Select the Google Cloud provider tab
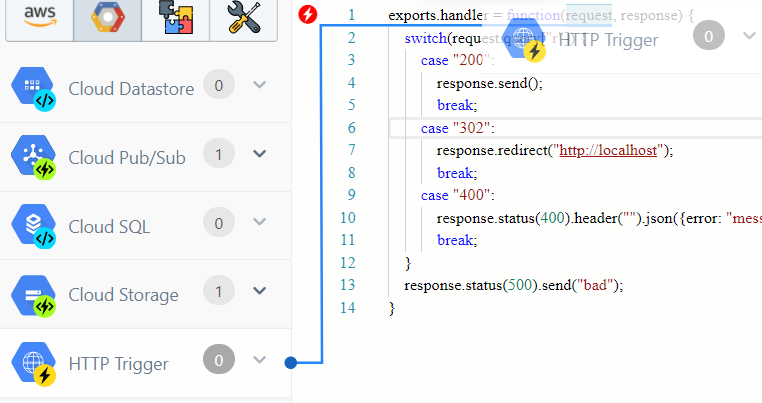The image size is (762, 403). [107, 18]
